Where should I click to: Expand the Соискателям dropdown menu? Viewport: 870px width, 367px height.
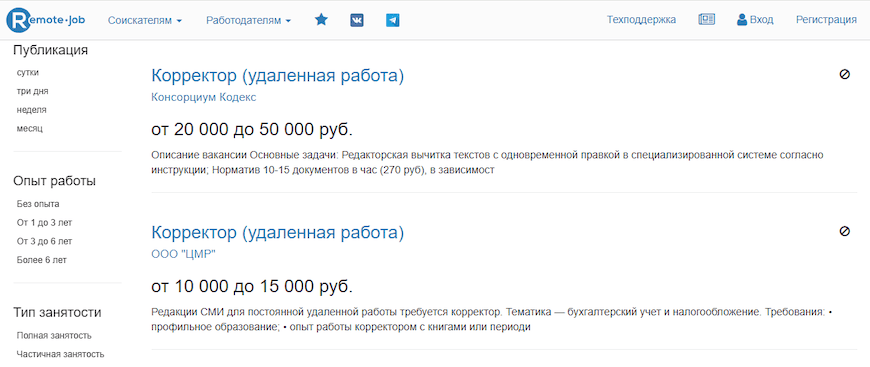tap(145, 21)
